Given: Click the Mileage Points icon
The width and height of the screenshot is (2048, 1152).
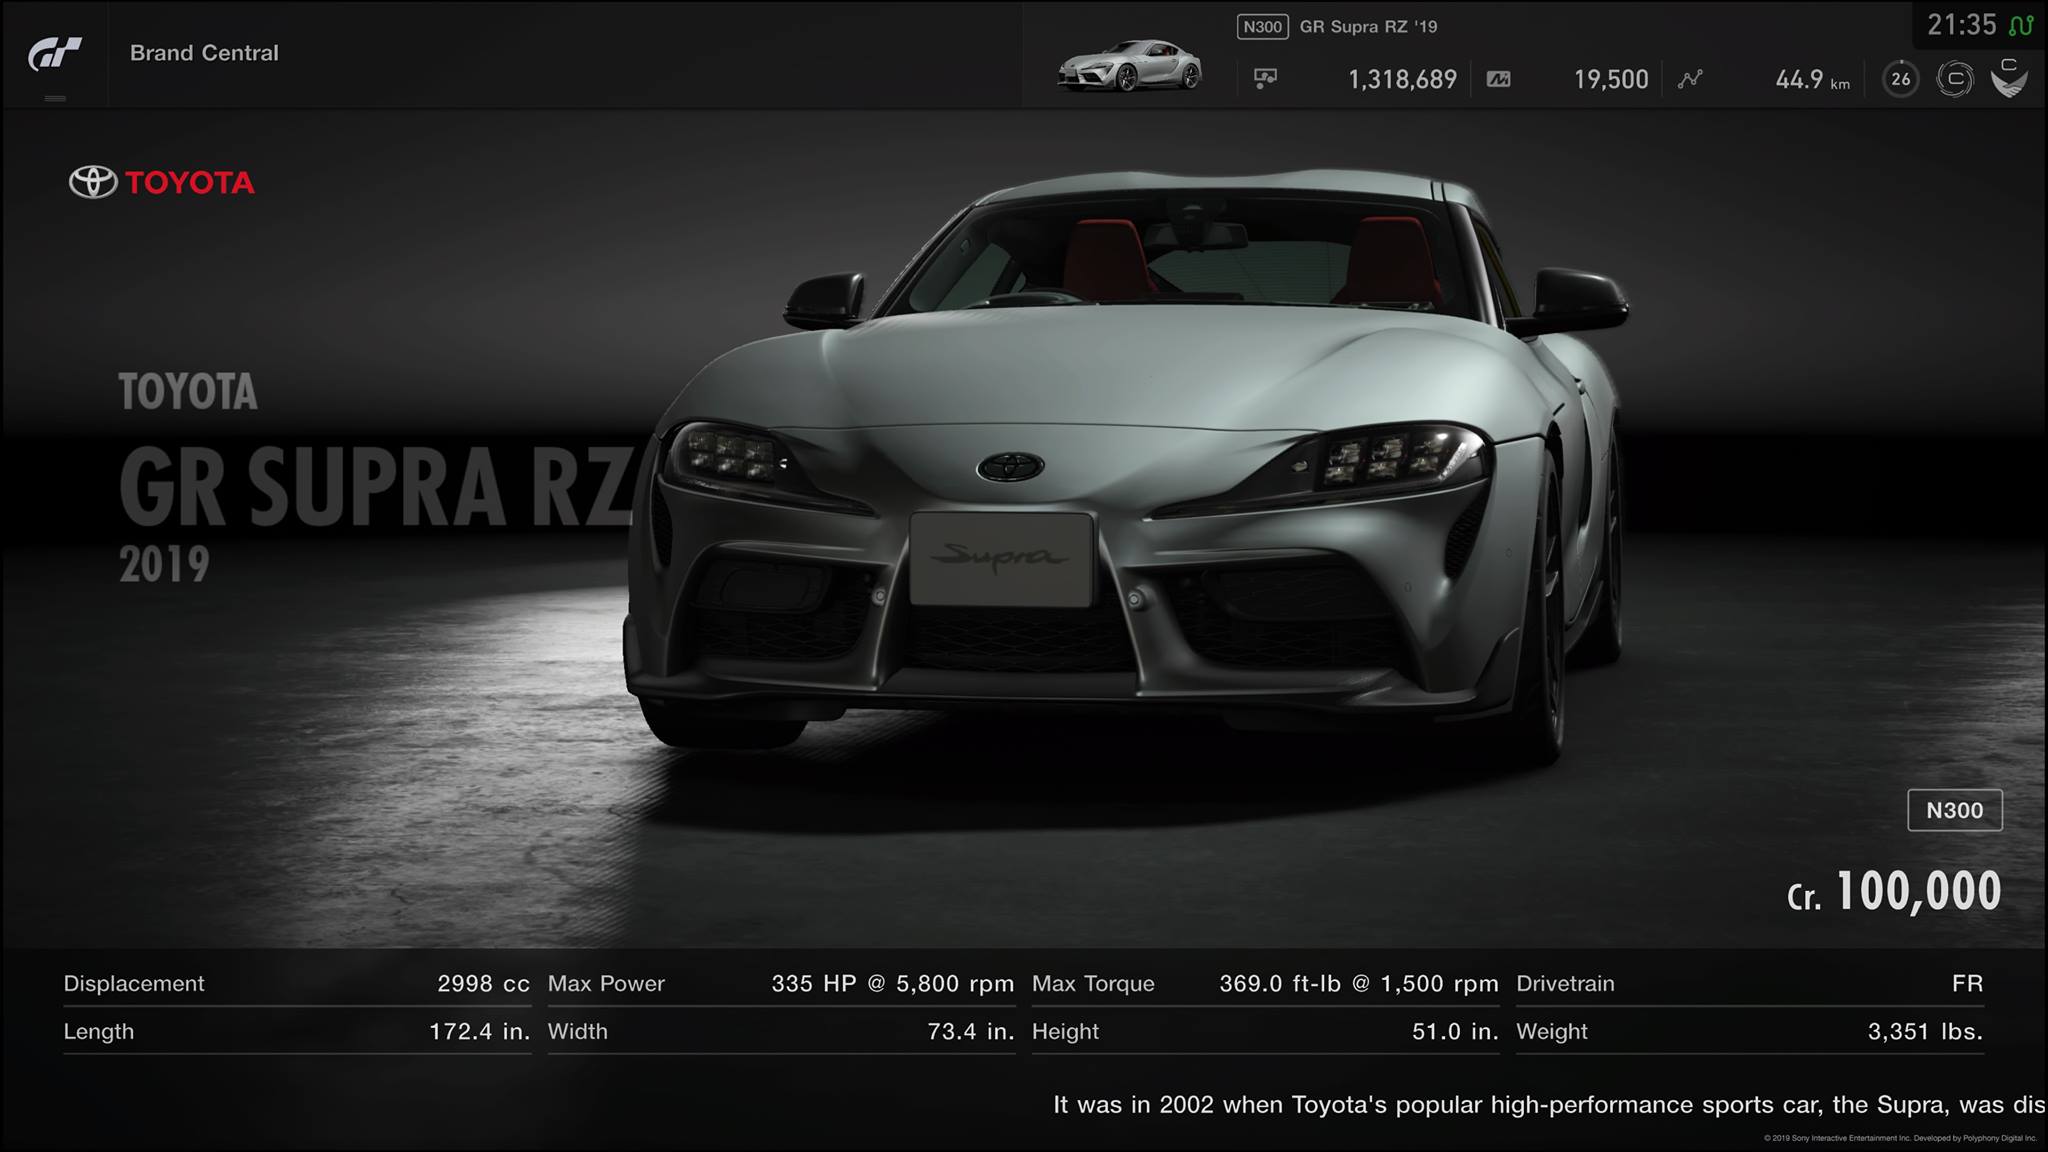Looking at the screenshot, I should 1498,79.
